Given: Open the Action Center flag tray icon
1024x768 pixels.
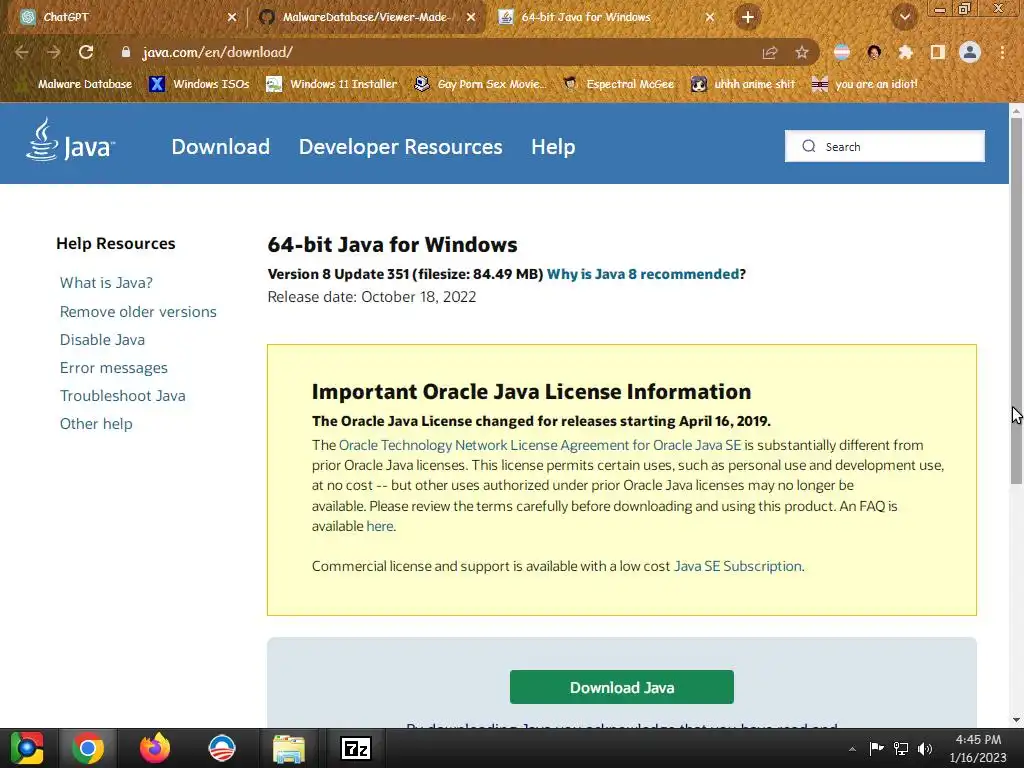Looking at the screenshot, I should click(876, 749).
